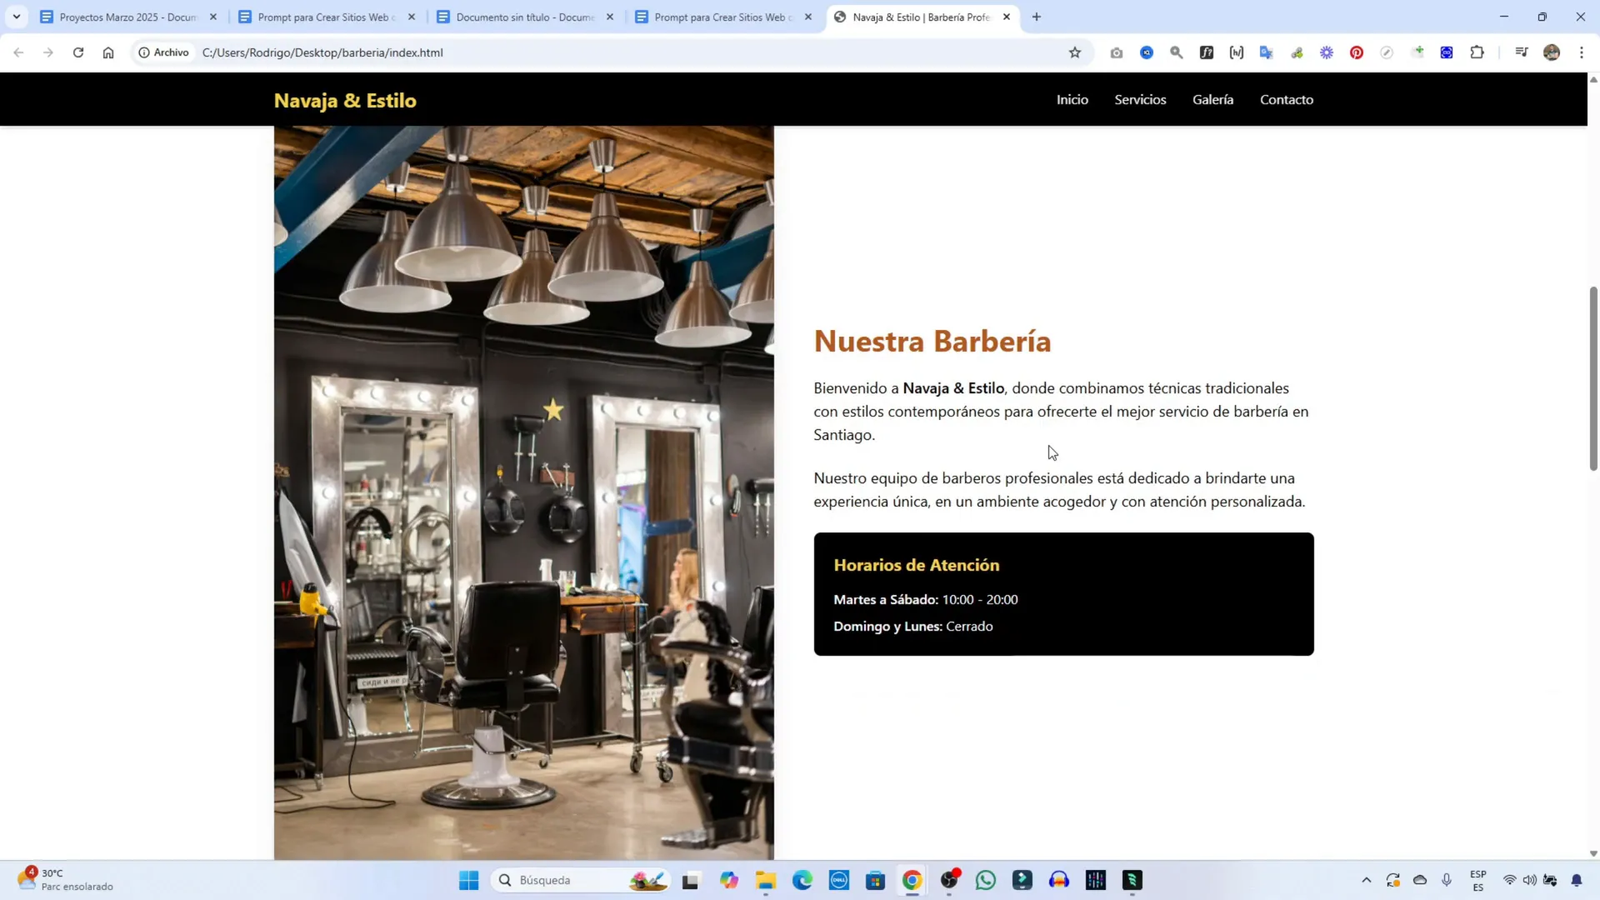Viewport: 1600px width, 900px height.
Task: Open the Extensions puzzle-piece menu
Action: point(1477,52)
